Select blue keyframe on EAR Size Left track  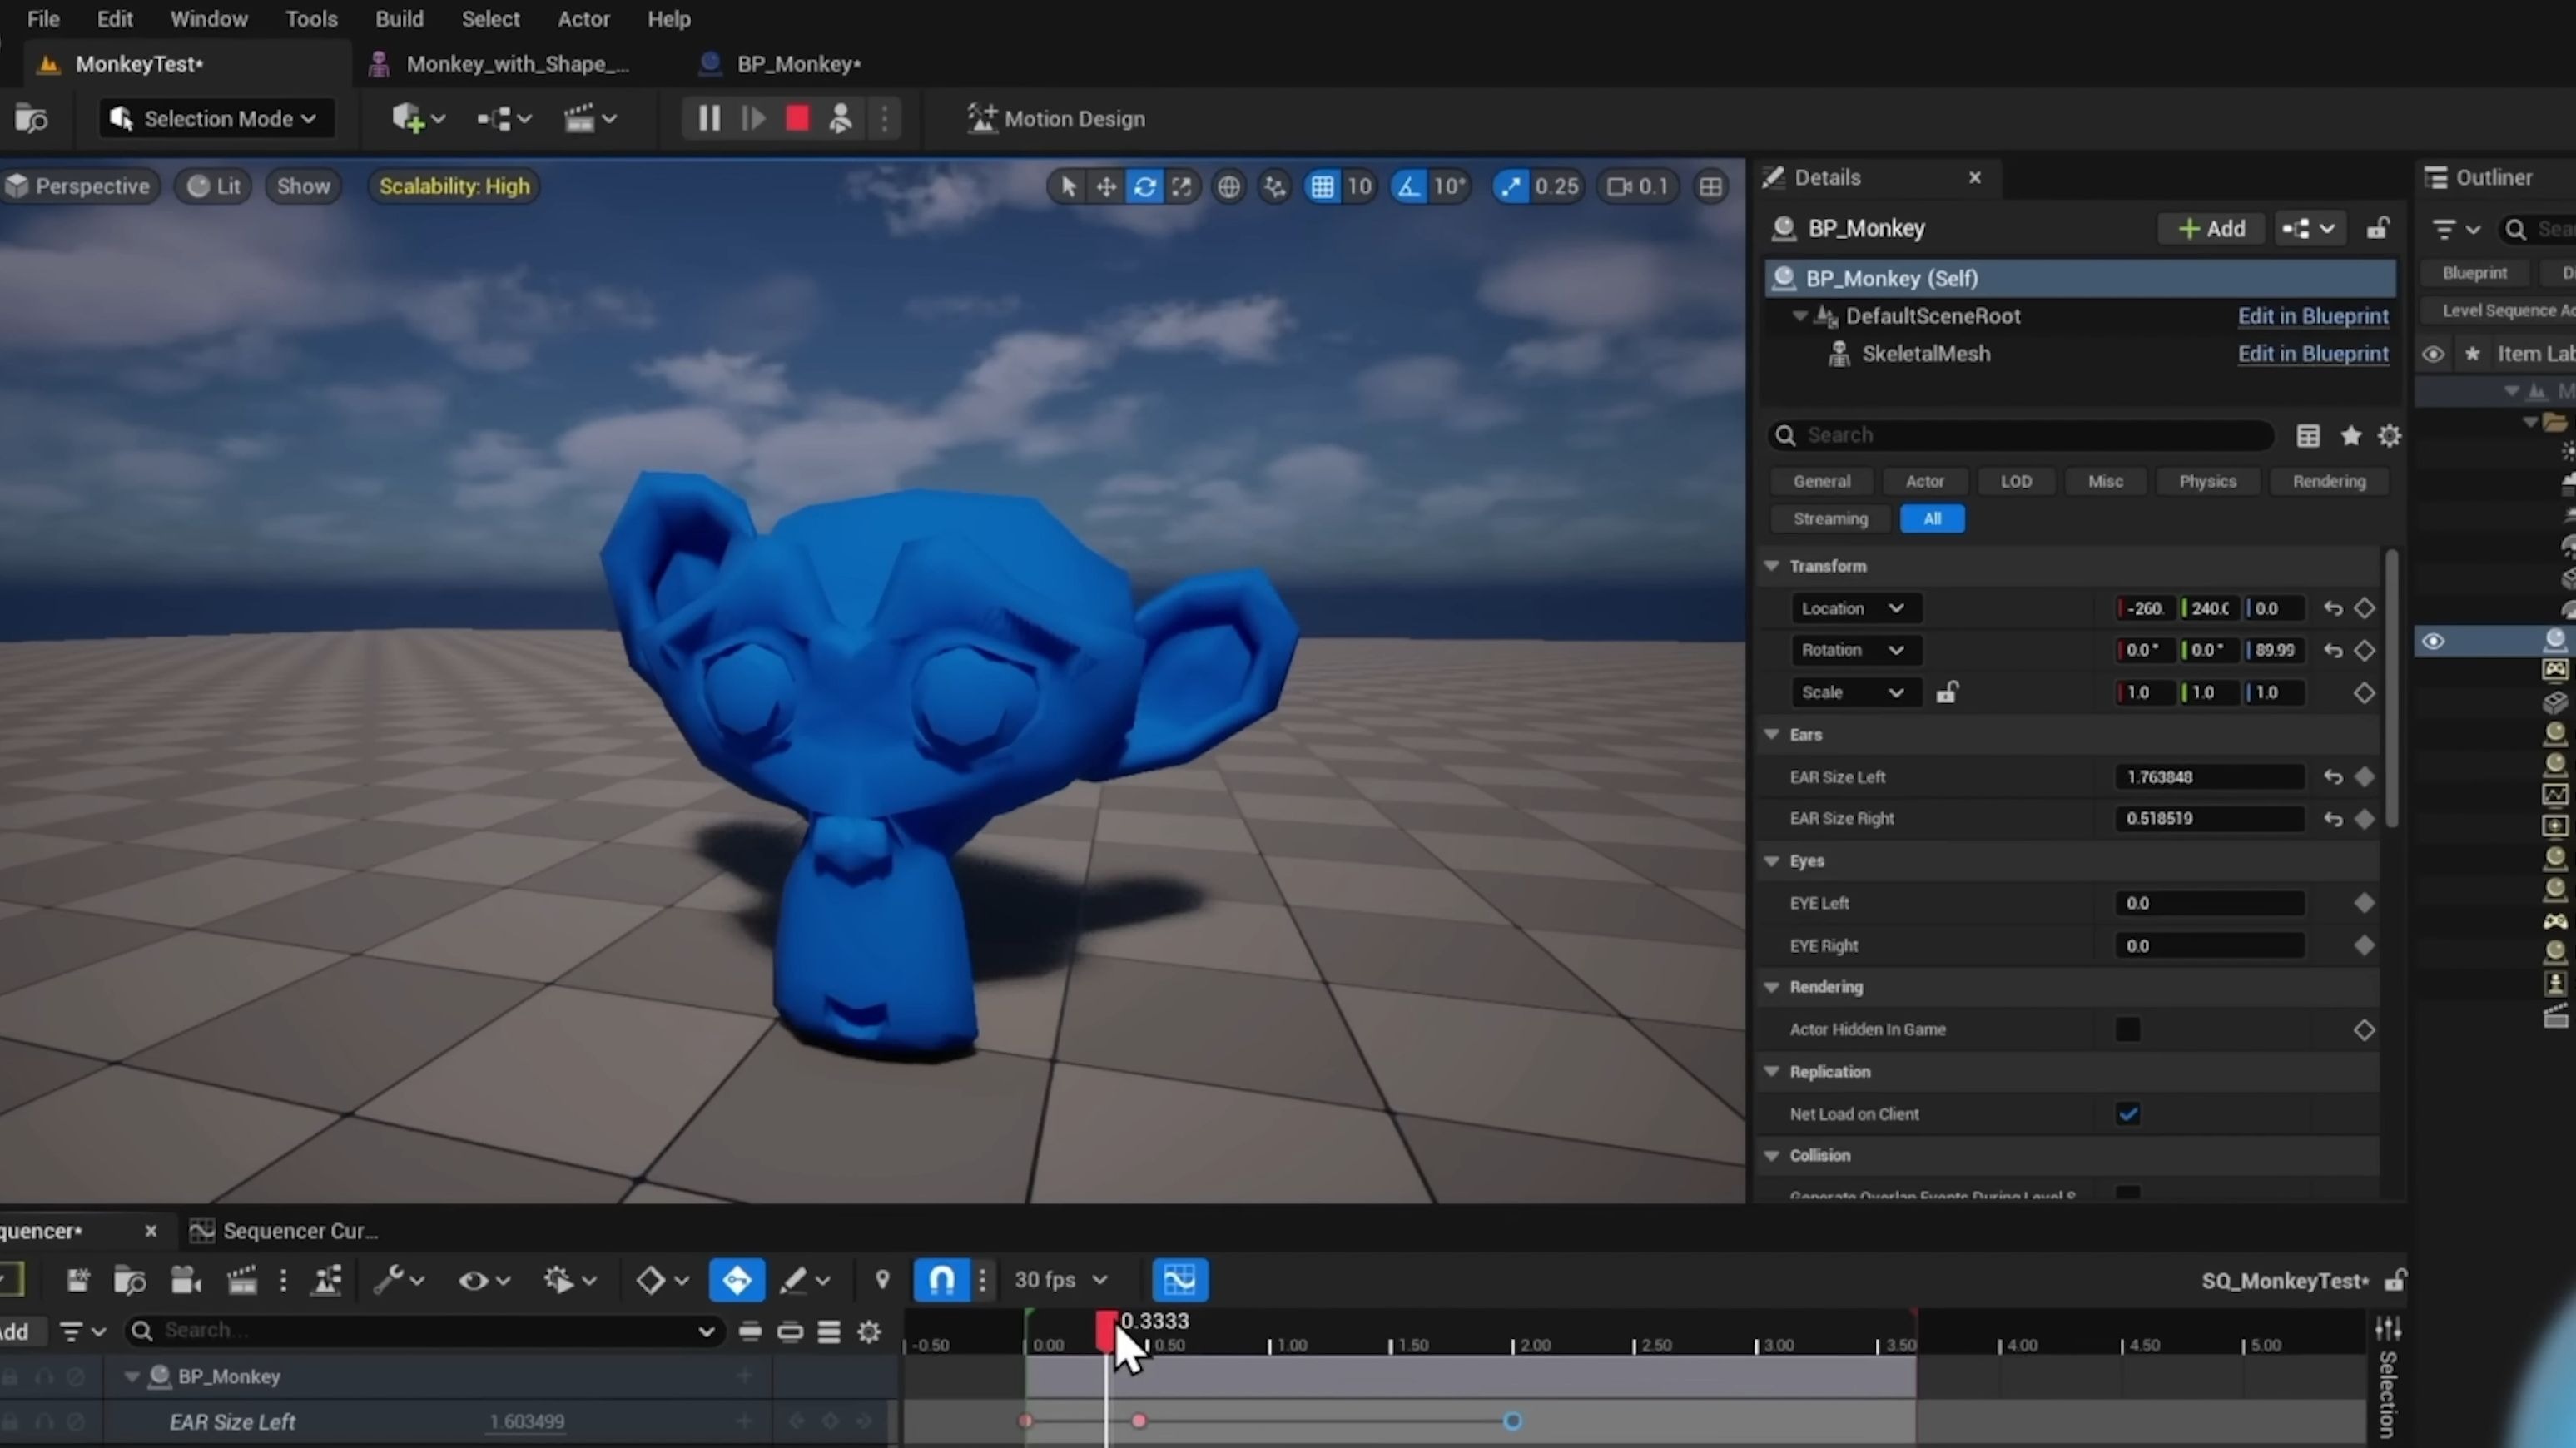(x=1512, y=1421)
